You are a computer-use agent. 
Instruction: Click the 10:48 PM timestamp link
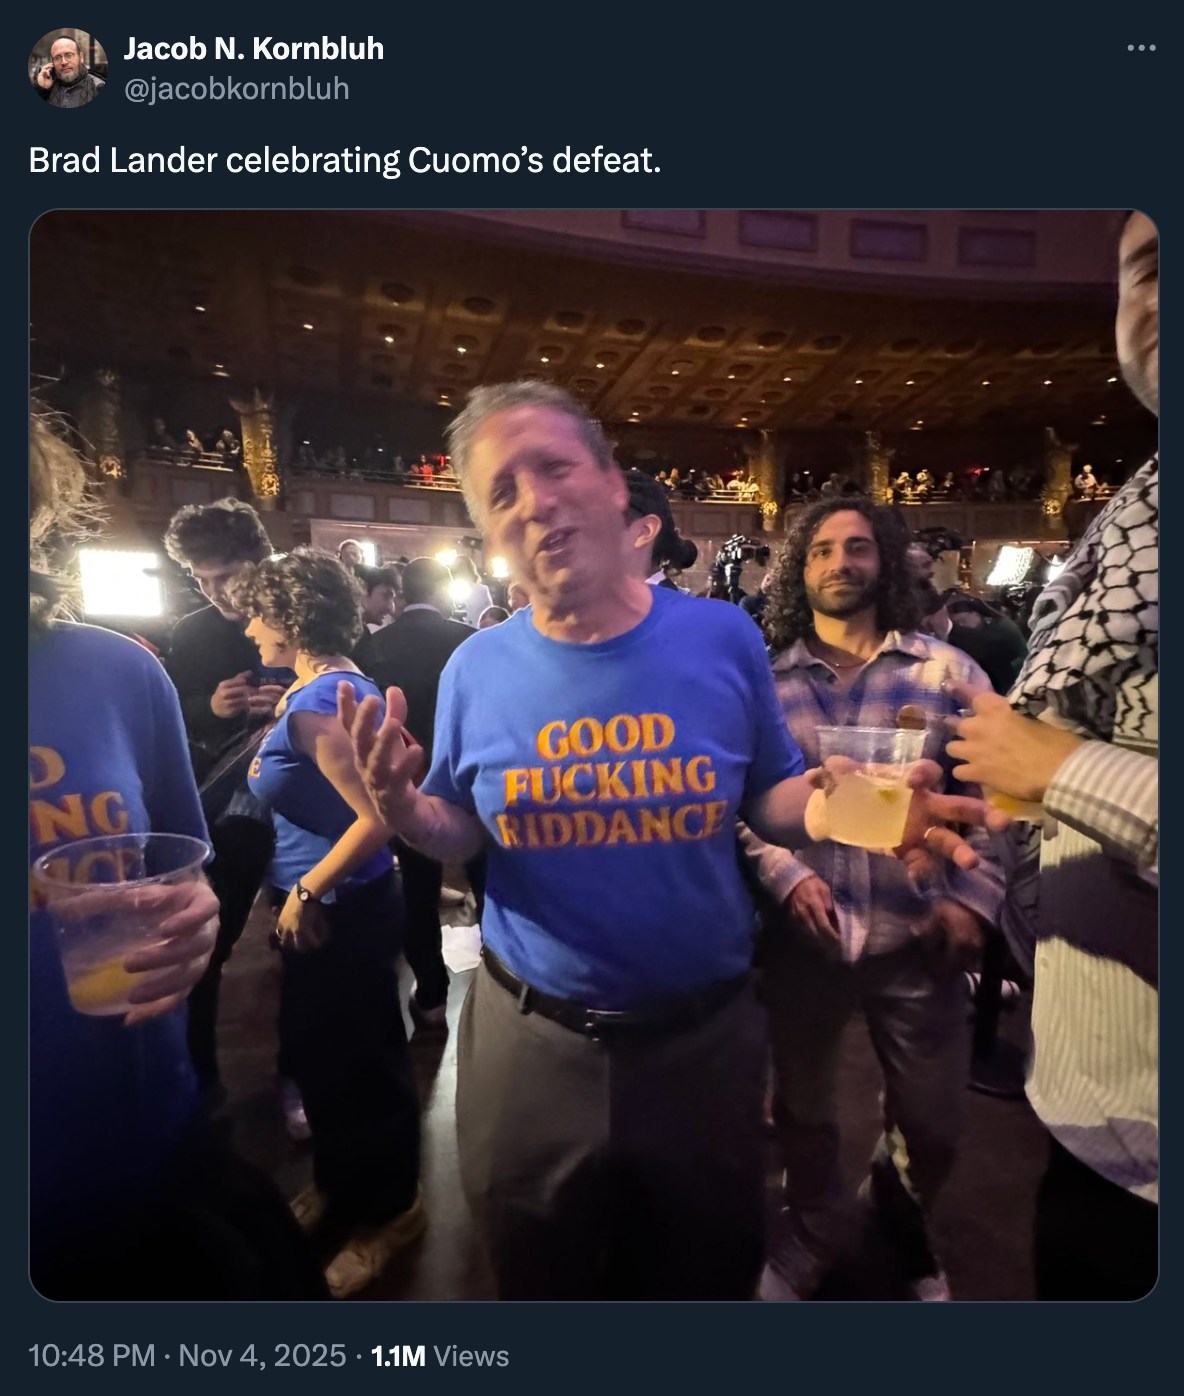(x=91, y=1356)
